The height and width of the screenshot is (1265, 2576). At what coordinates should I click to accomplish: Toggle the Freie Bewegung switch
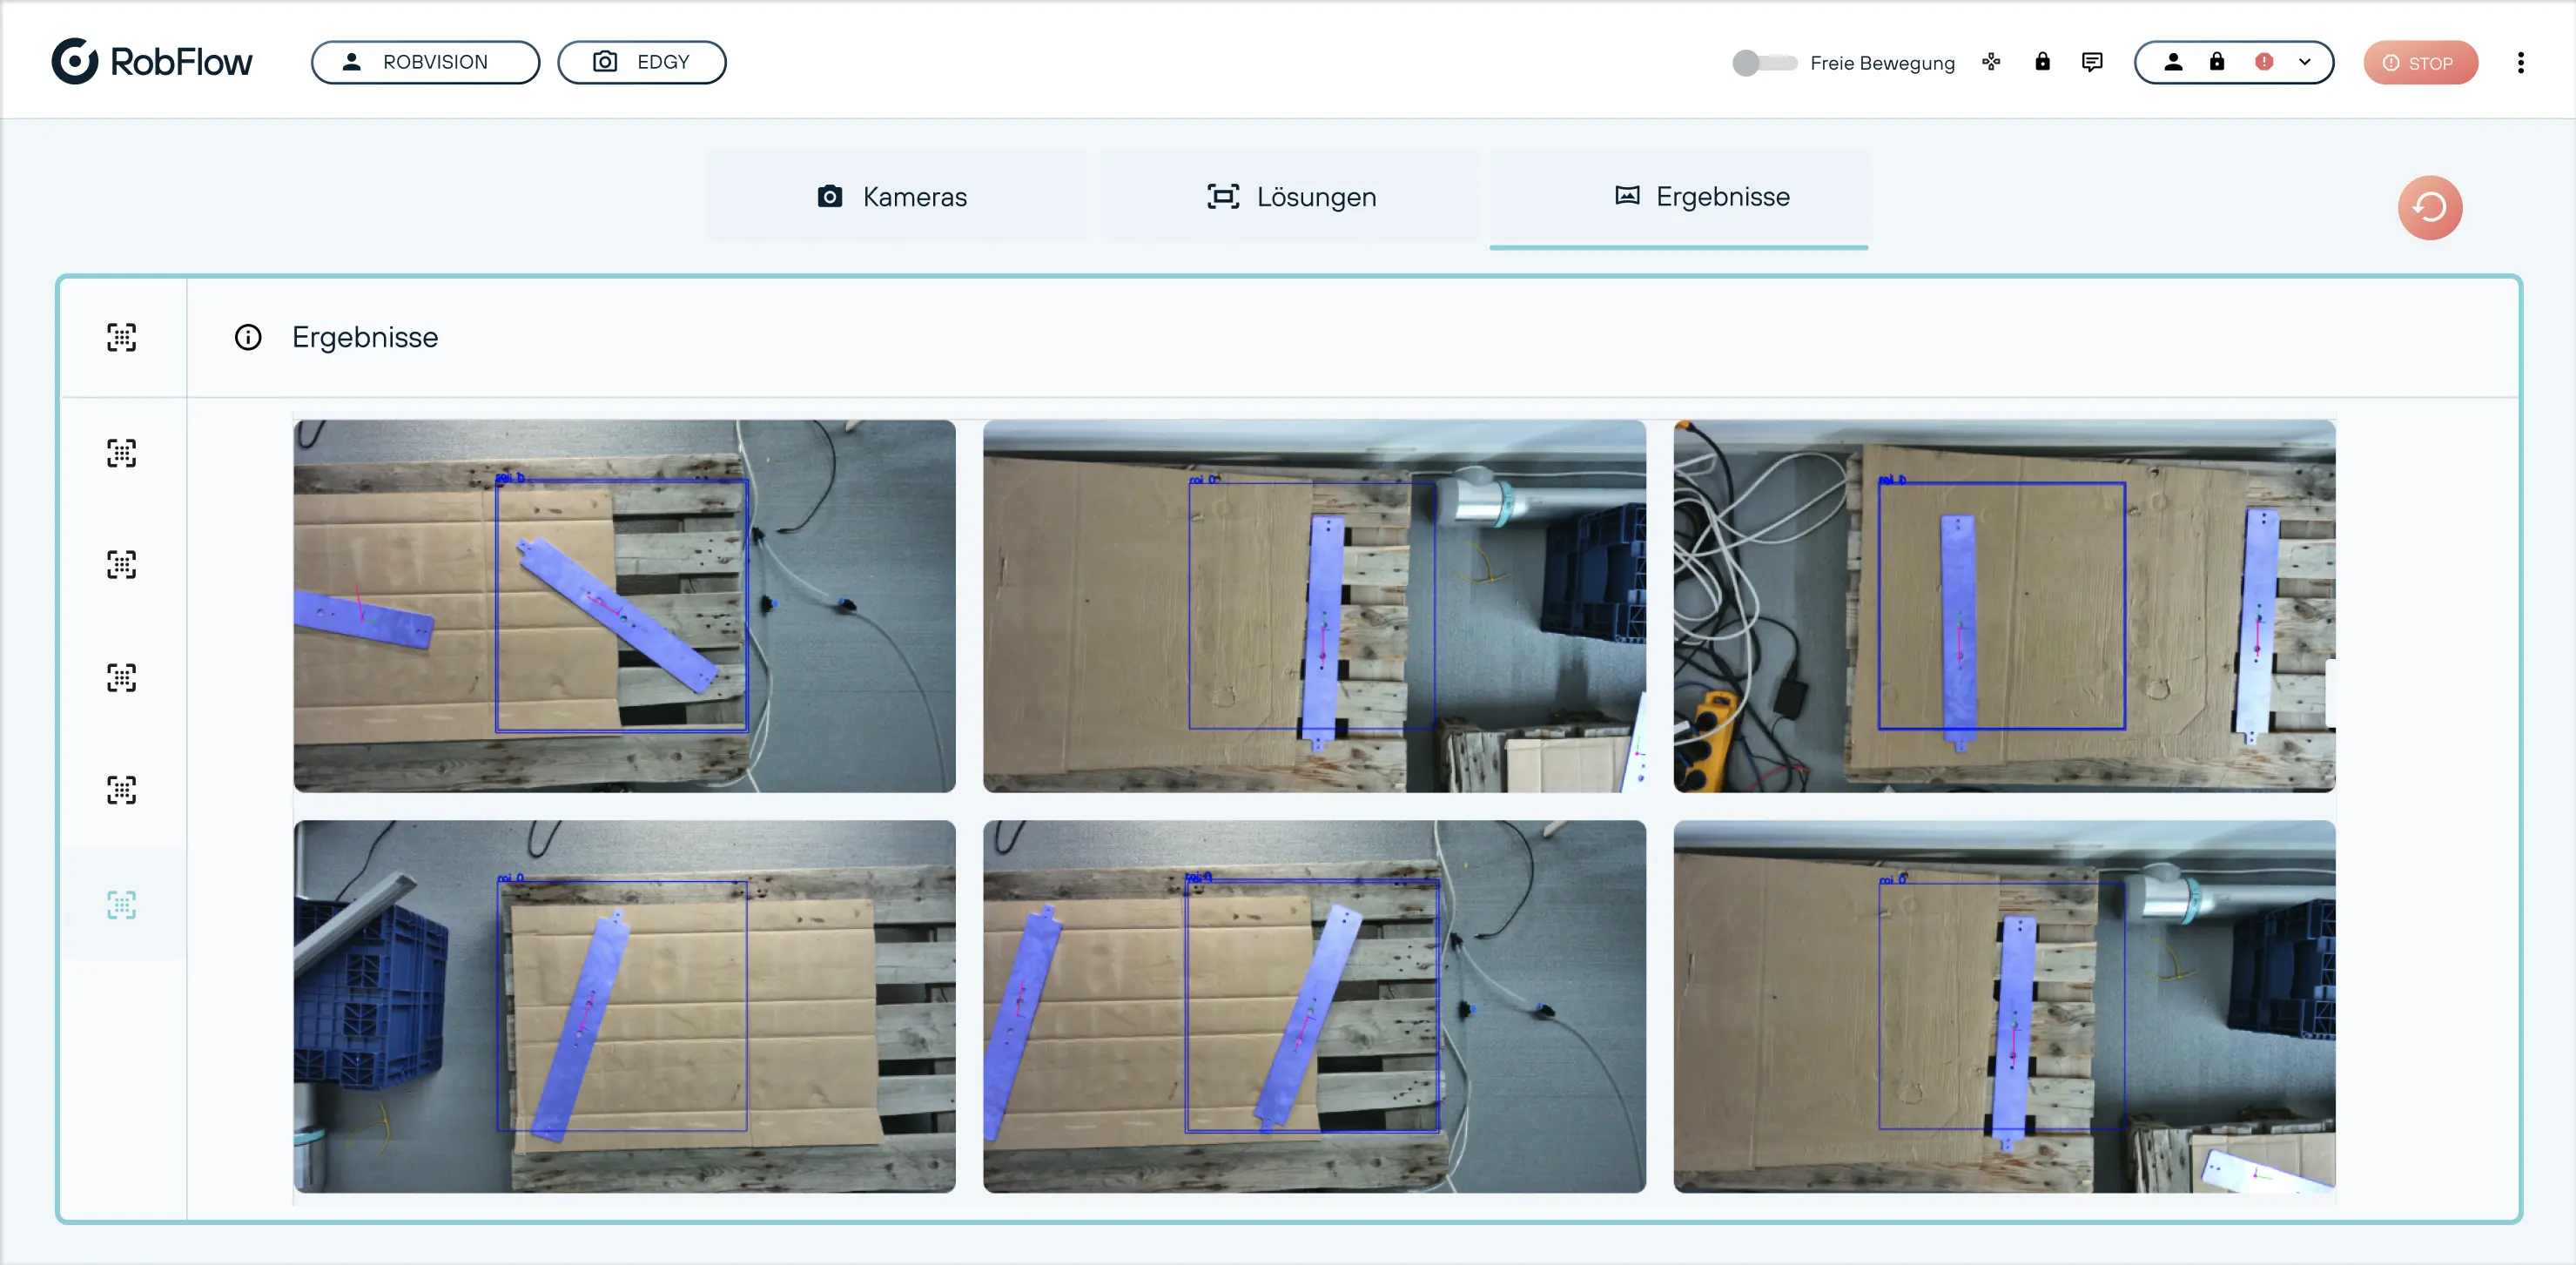(x=1764, y=63)
